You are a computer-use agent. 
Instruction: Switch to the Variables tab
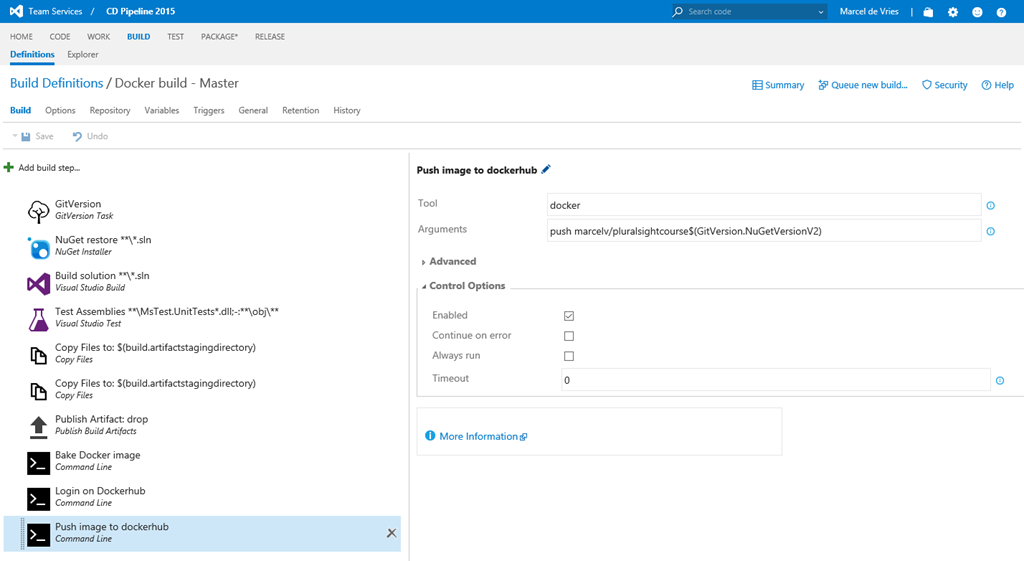[162, 111]
